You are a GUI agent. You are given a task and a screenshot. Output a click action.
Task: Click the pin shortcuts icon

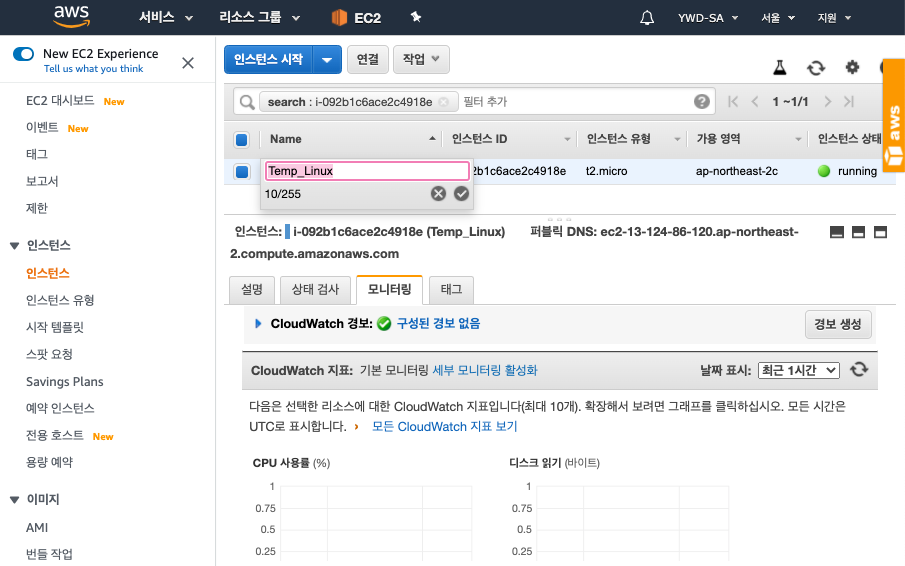coord(416,17)
